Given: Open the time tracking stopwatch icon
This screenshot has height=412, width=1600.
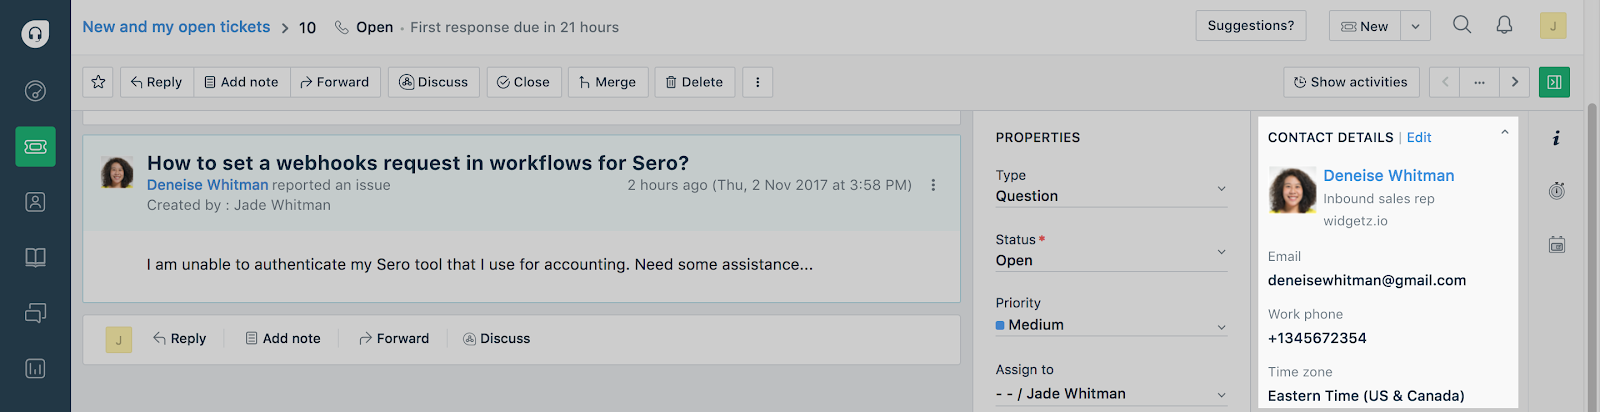Looking at the screenshot, I should click(1557, 191).
